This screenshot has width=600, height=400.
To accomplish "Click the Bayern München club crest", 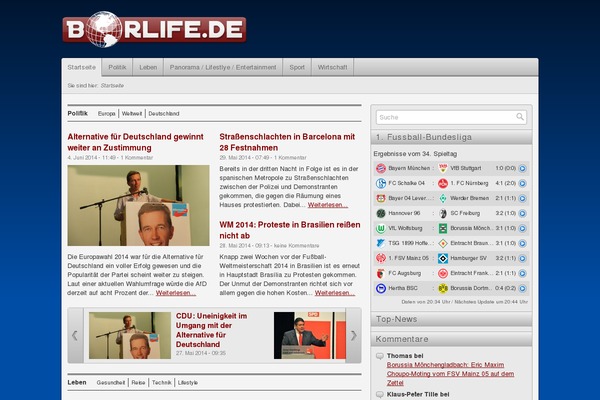I will coord(381,168).
